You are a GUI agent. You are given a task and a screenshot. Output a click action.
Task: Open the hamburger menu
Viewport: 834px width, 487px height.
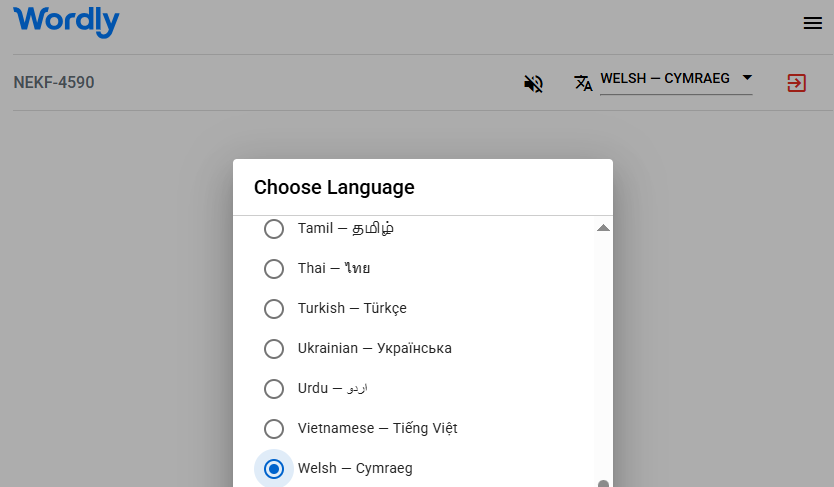812,23
